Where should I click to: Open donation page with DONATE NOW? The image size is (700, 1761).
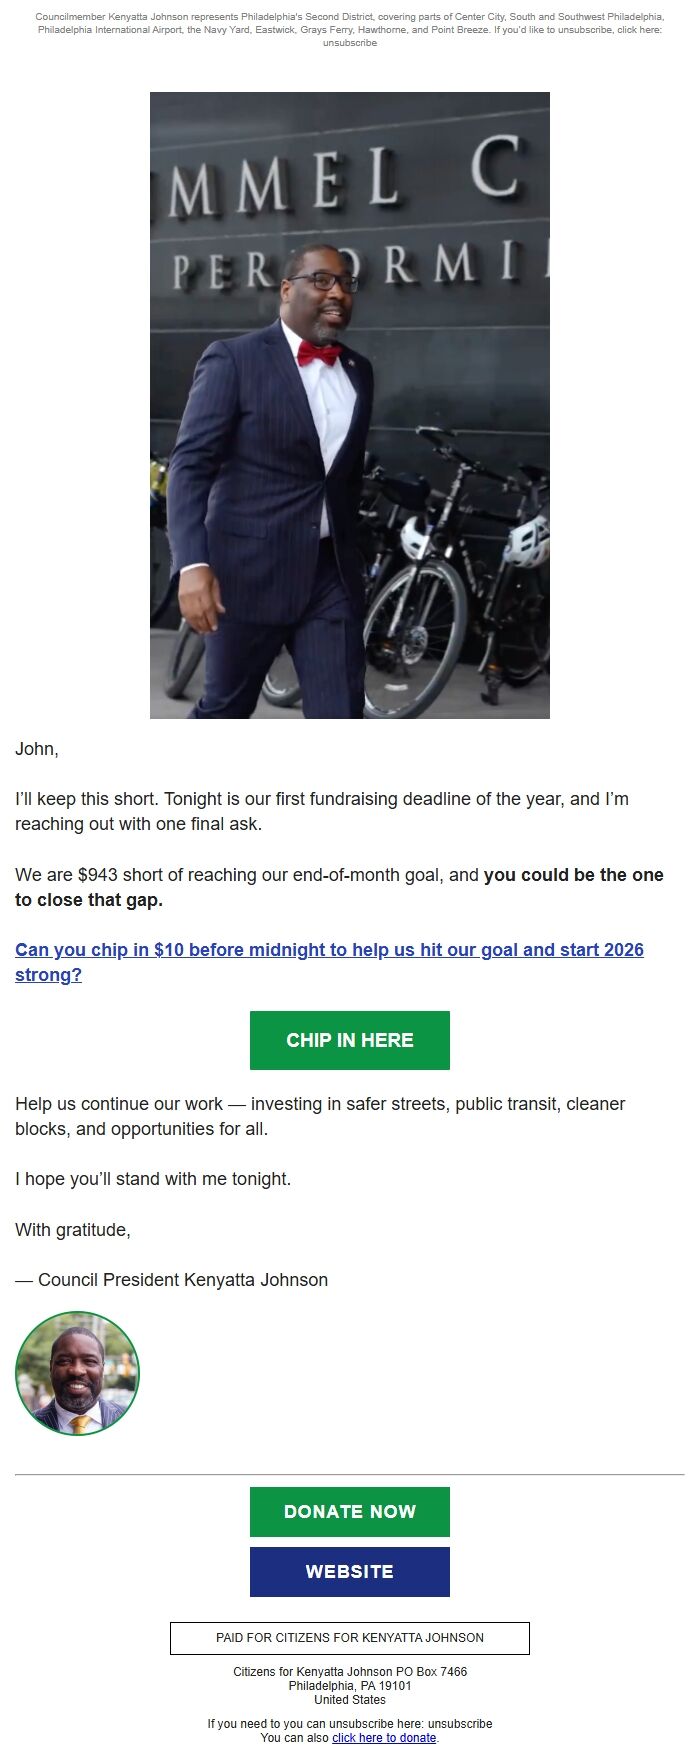(x=350, y=1511)
